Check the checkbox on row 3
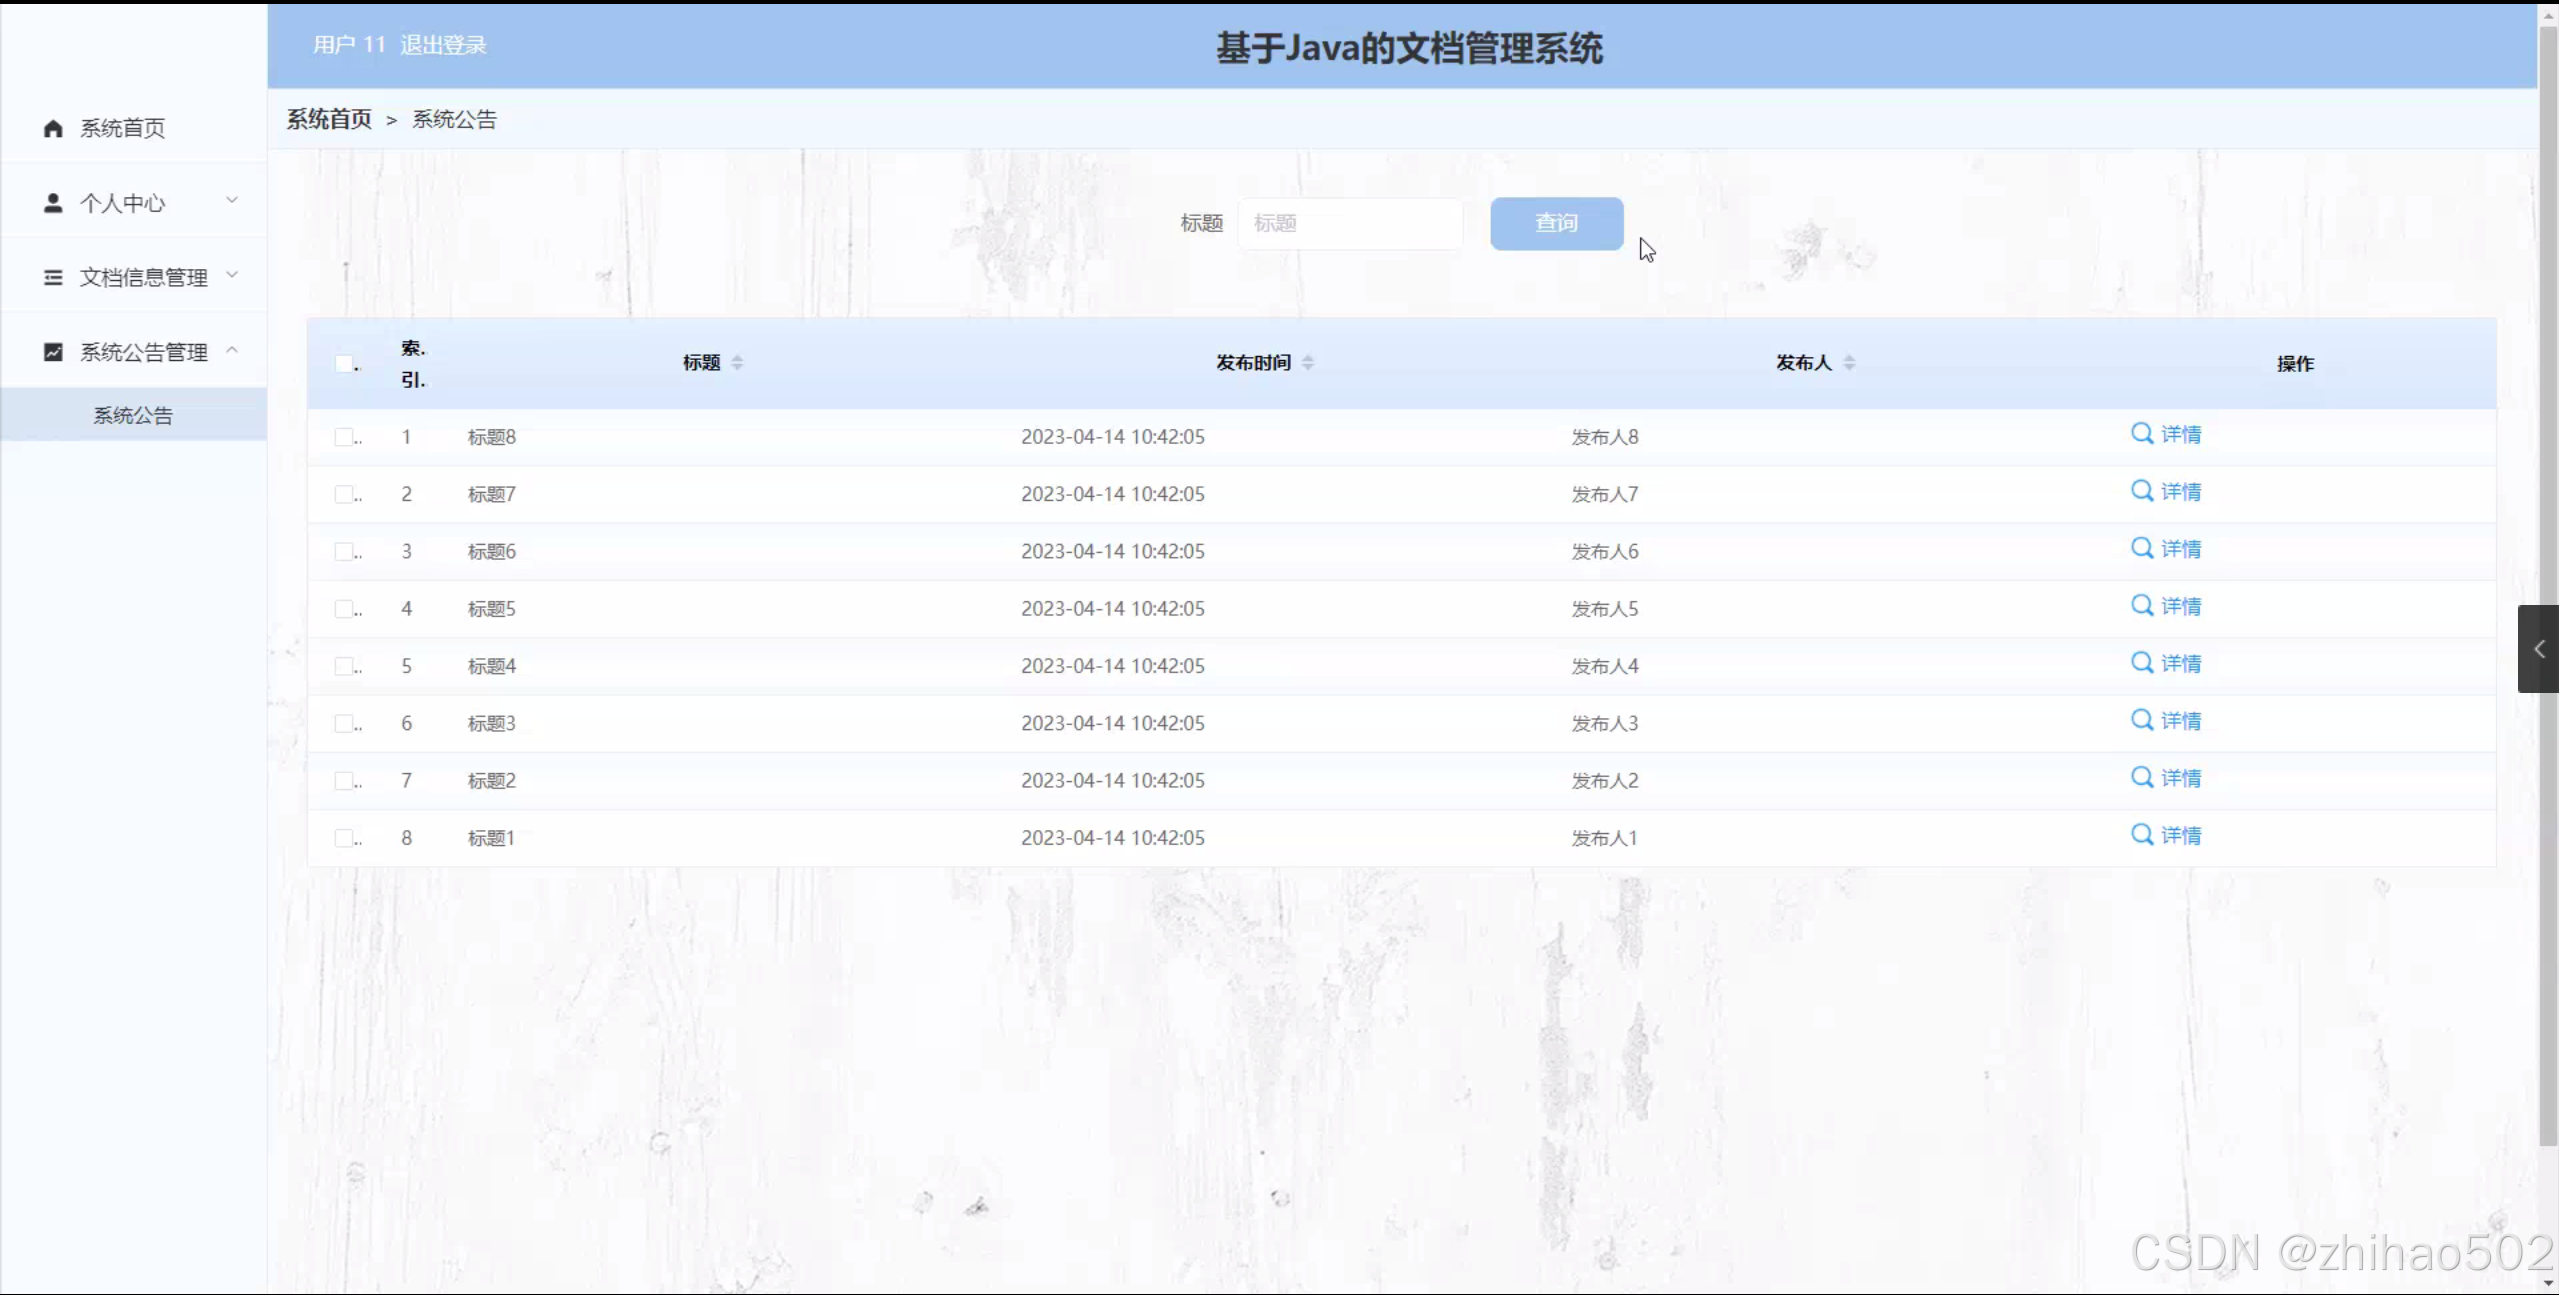The width and height of the screenshot is (2559, 1295). [x=345, y=551]
